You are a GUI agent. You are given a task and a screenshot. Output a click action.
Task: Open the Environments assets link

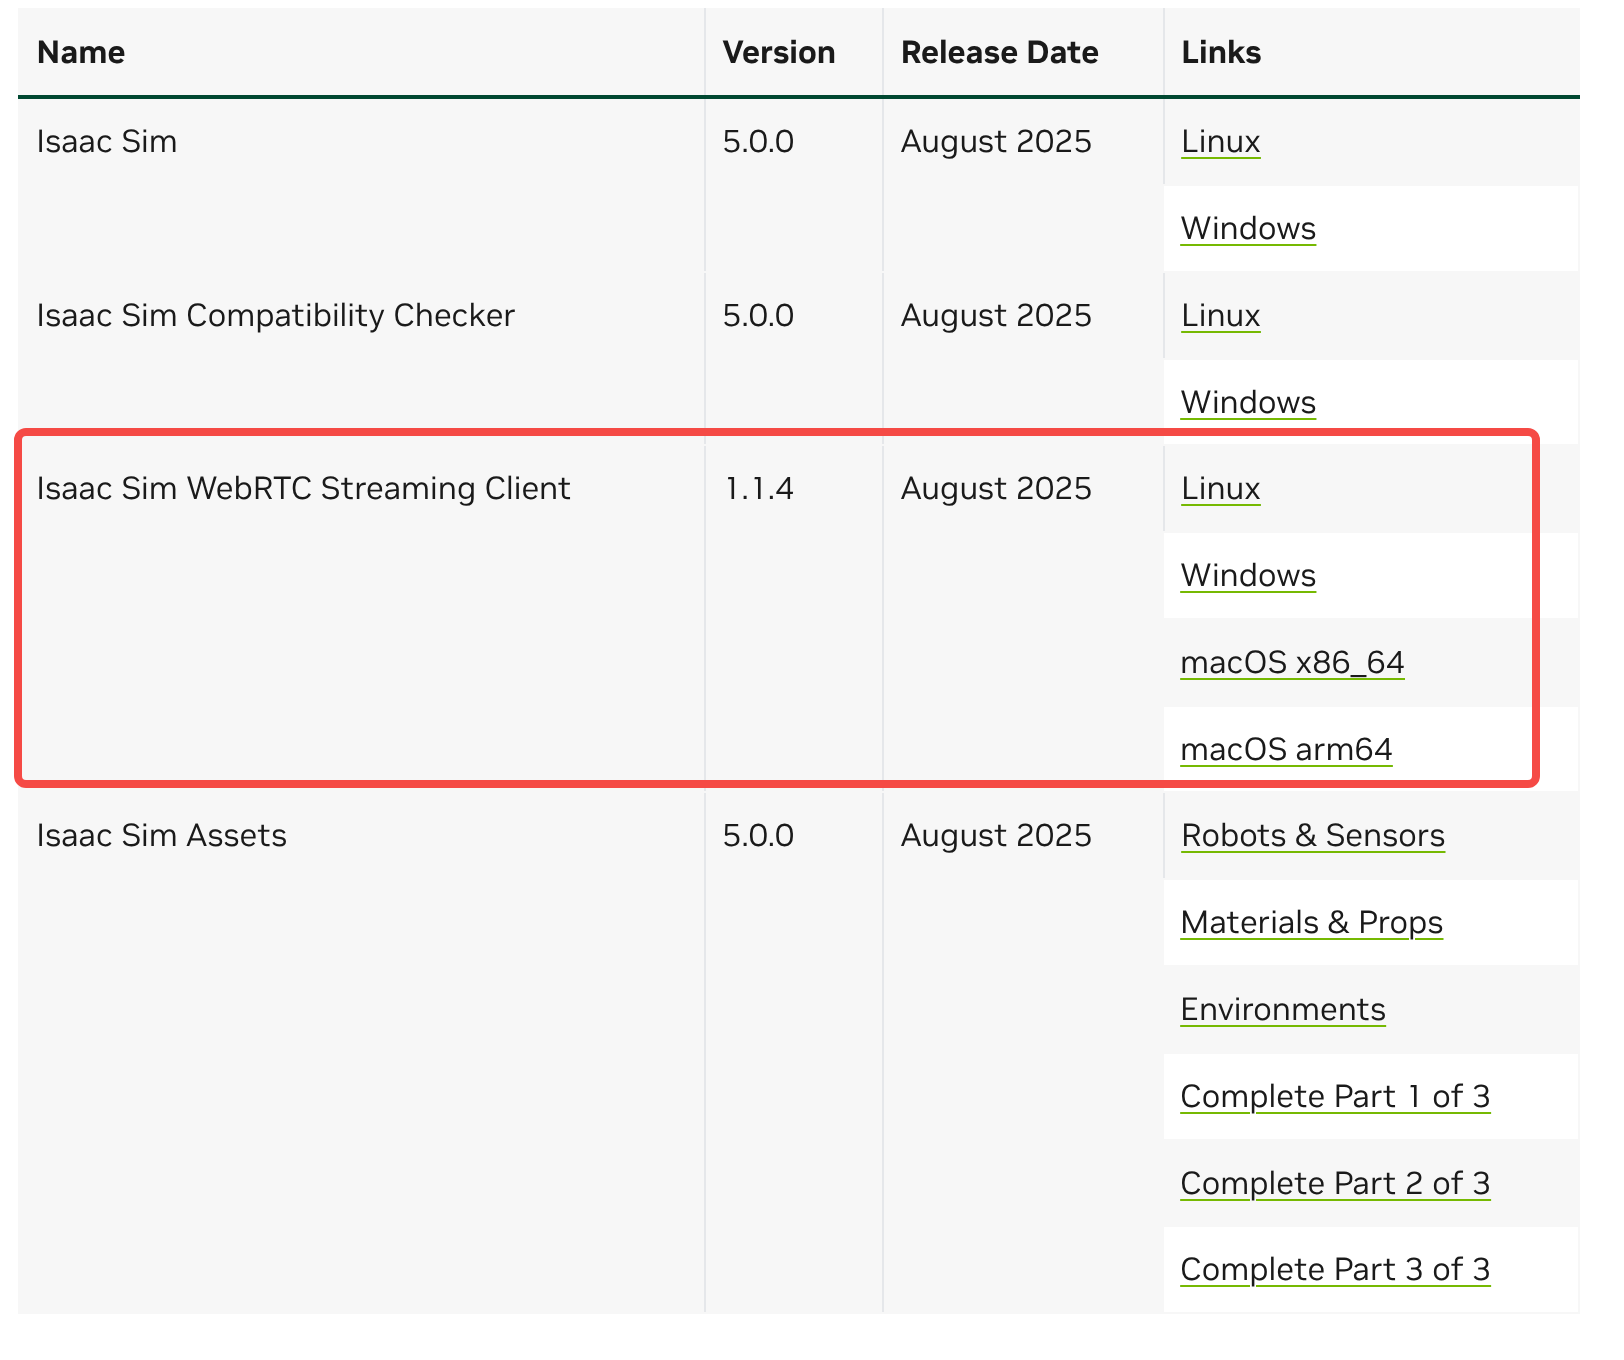1283,1010
